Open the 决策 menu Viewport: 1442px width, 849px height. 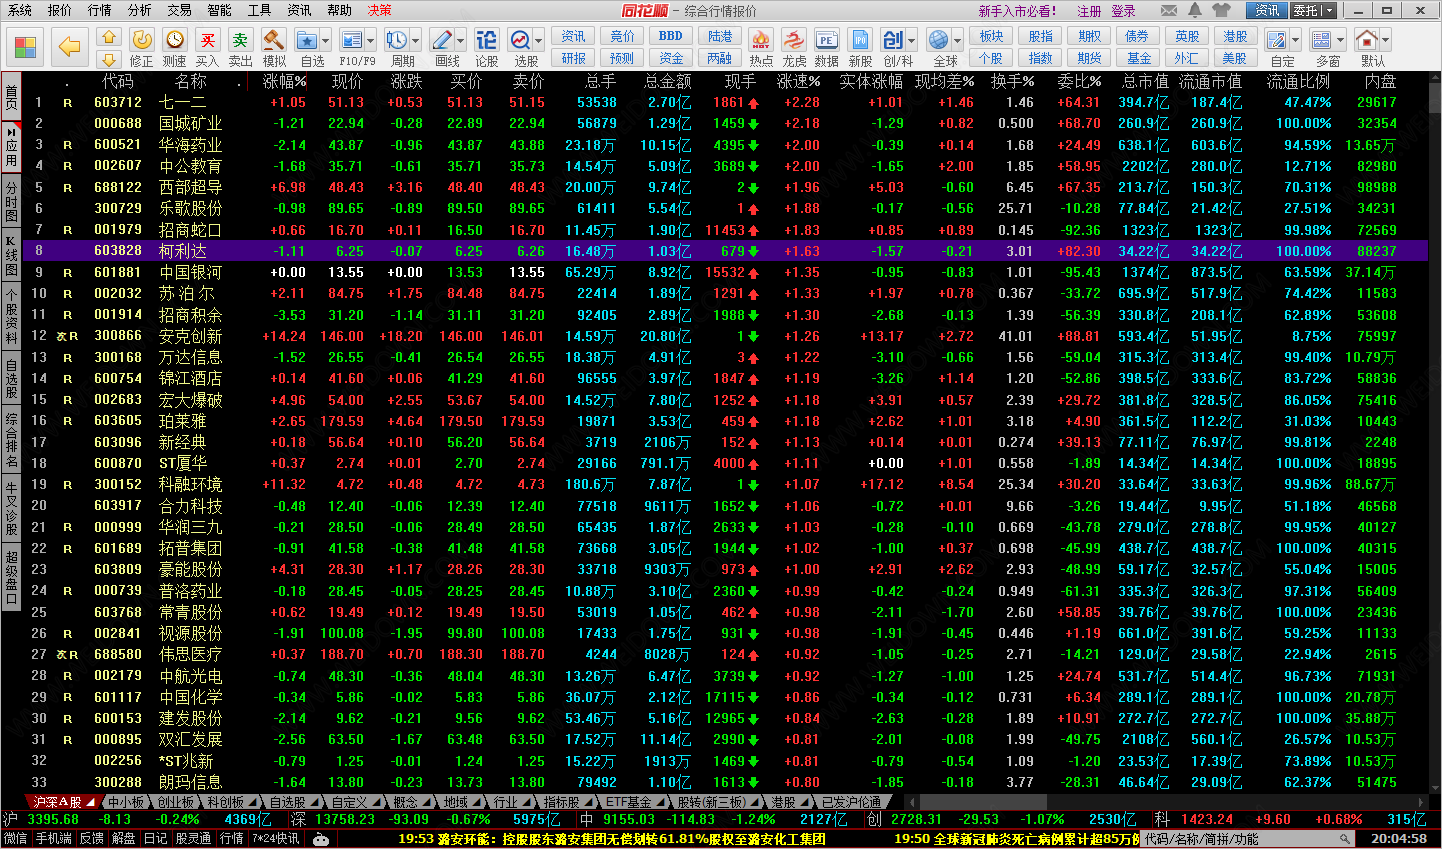(380, 10)
